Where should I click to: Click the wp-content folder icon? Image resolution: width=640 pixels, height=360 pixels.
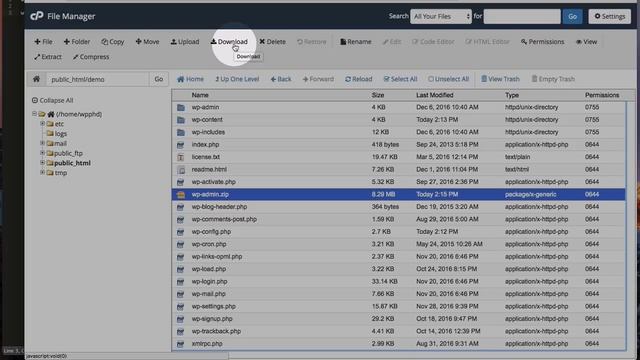181,120
